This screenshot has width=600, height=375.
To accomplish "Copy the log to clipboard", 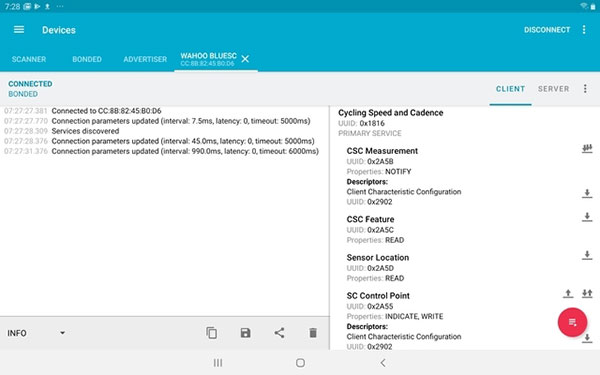I will click(x=212, y=333).
